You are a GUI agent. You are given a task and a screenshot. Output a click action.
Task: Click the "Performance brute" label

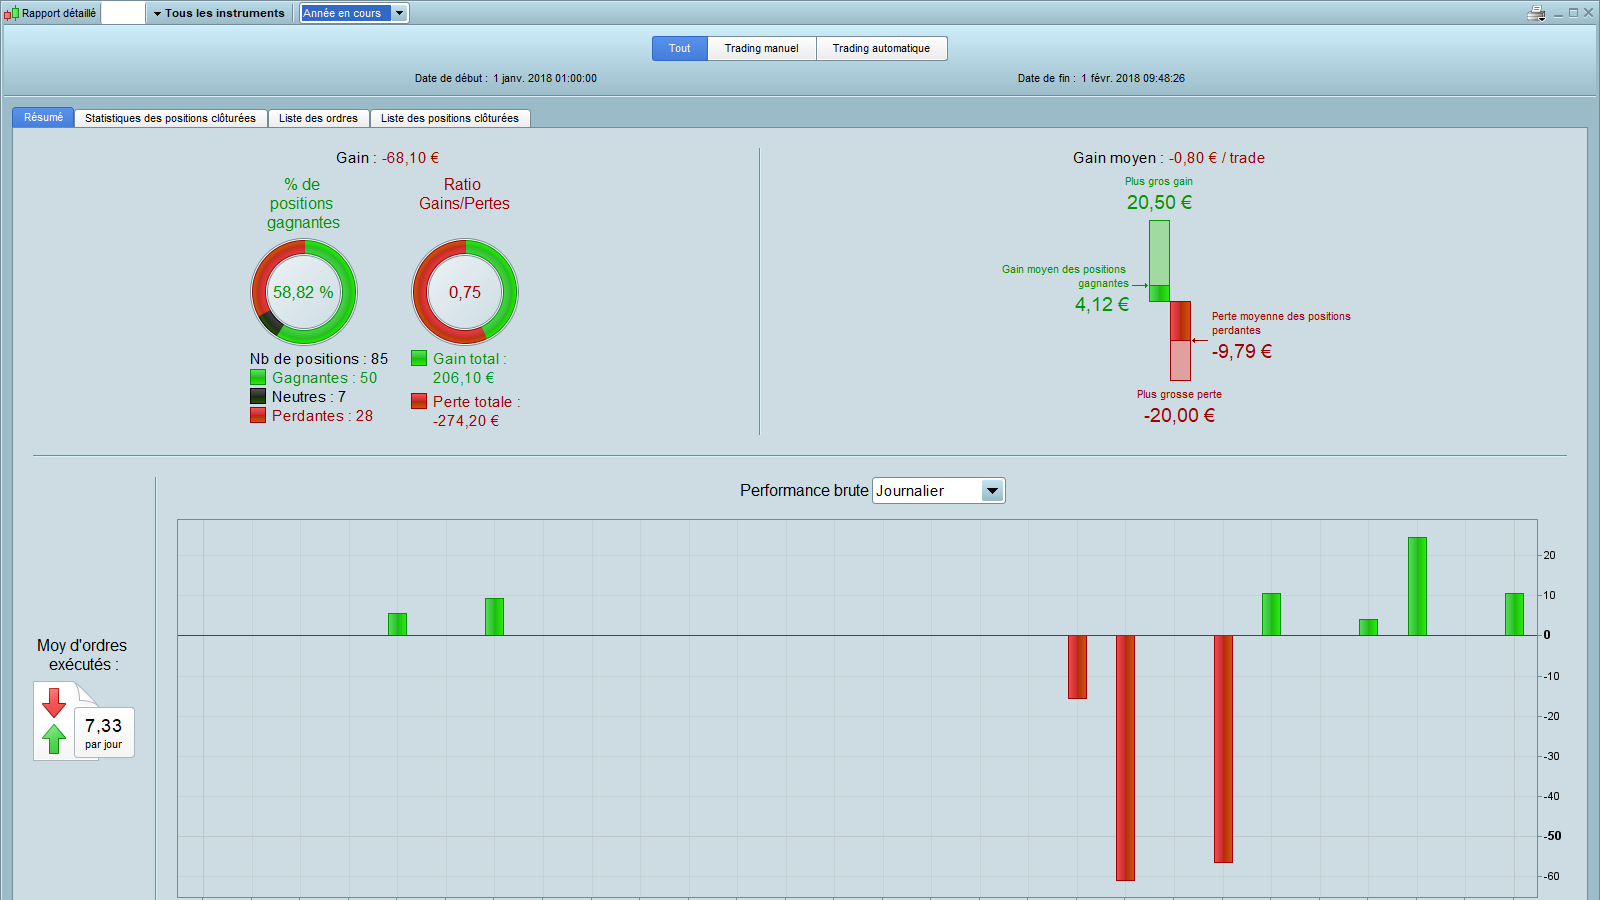[804, 491]
